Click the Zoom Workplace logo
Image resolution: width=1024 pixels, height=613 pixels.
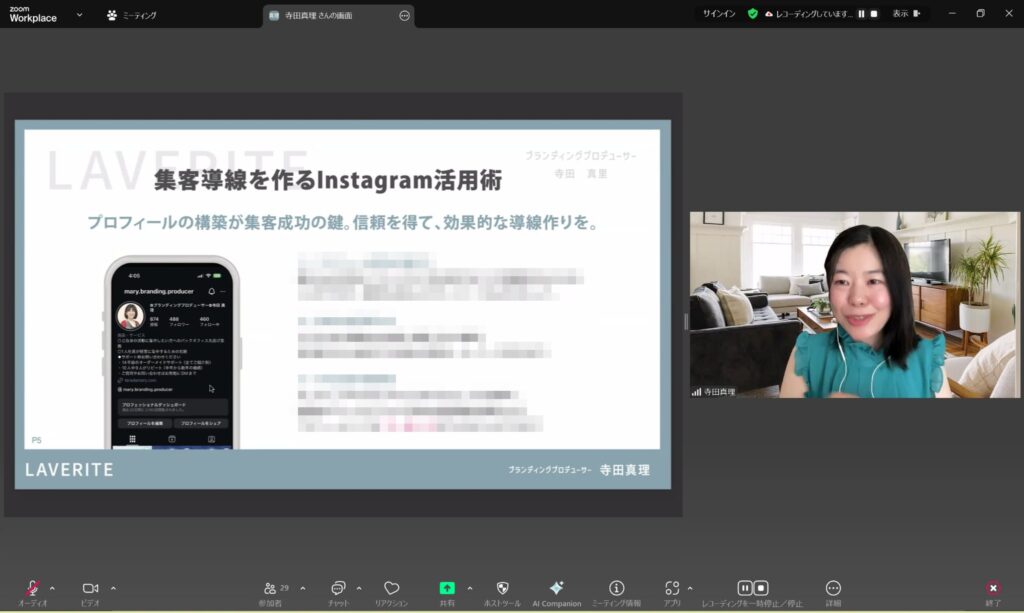33,14
